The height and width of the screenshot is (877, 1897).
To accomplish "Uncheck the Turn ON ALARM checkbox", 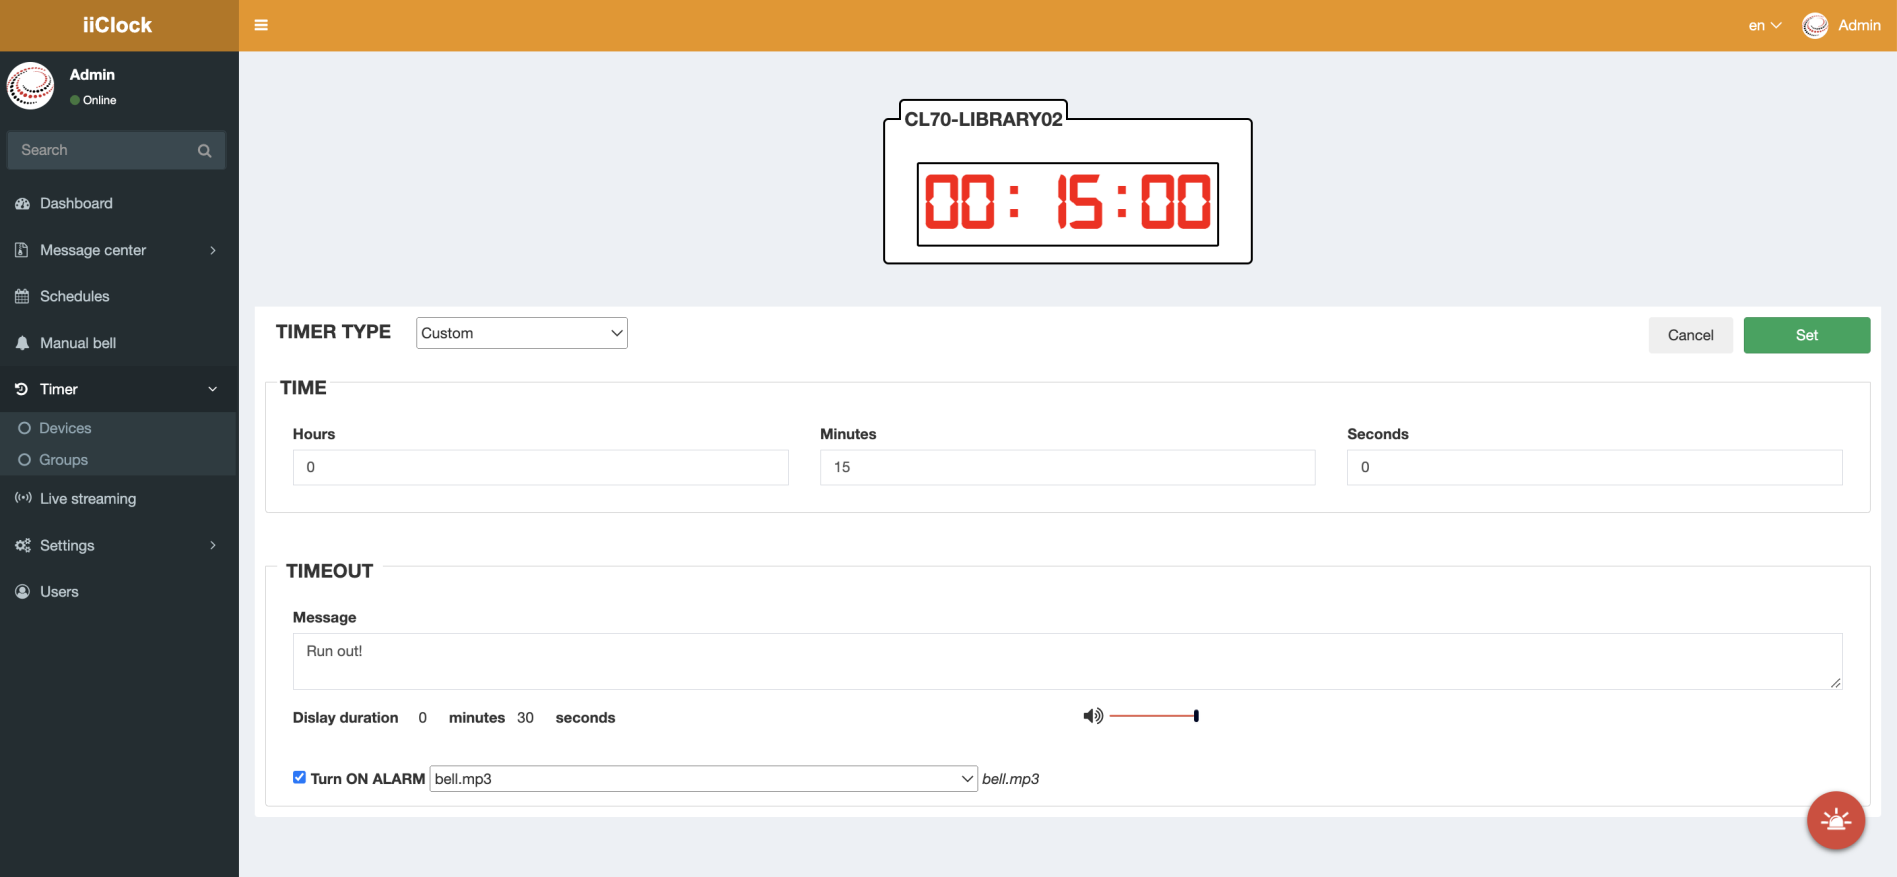I will coord(299,778).
